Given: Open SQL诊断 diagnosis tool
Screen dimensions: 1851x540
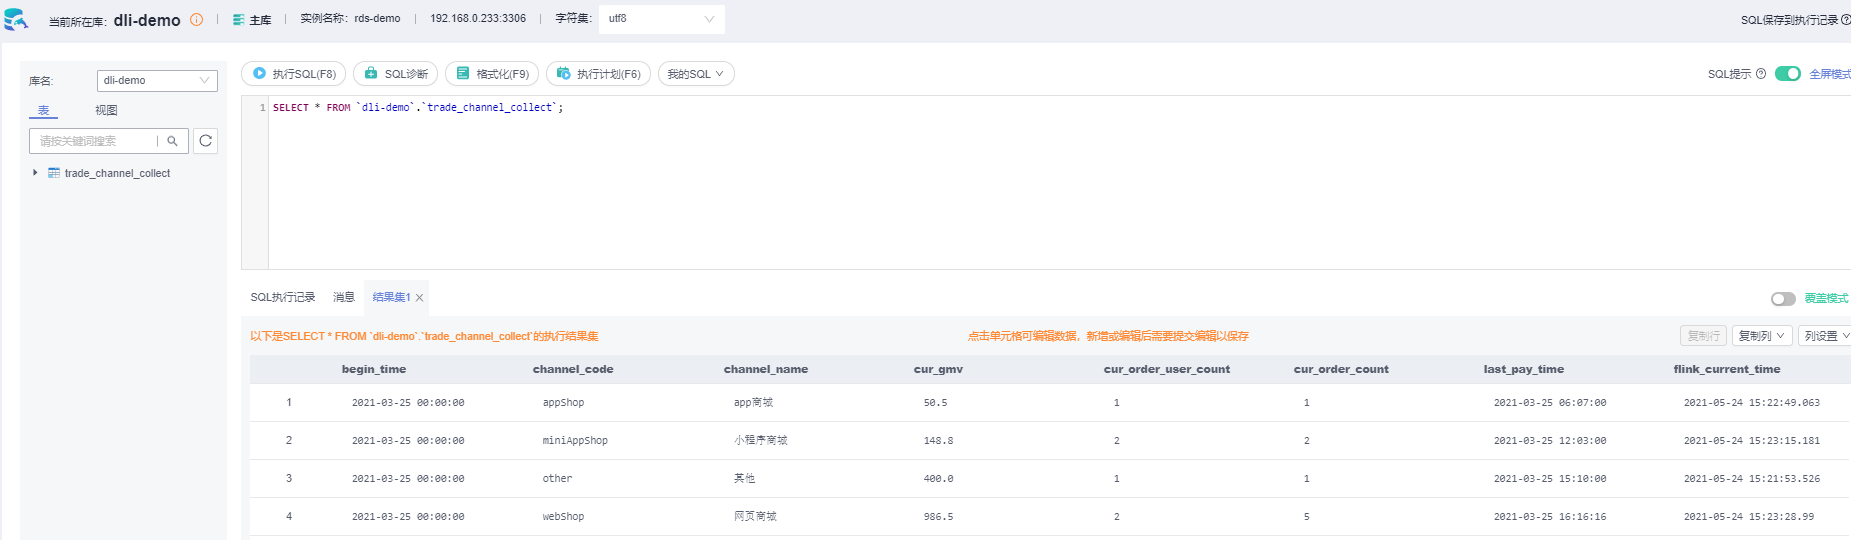Looking at the screenshot, I should (x=396, y=74).
